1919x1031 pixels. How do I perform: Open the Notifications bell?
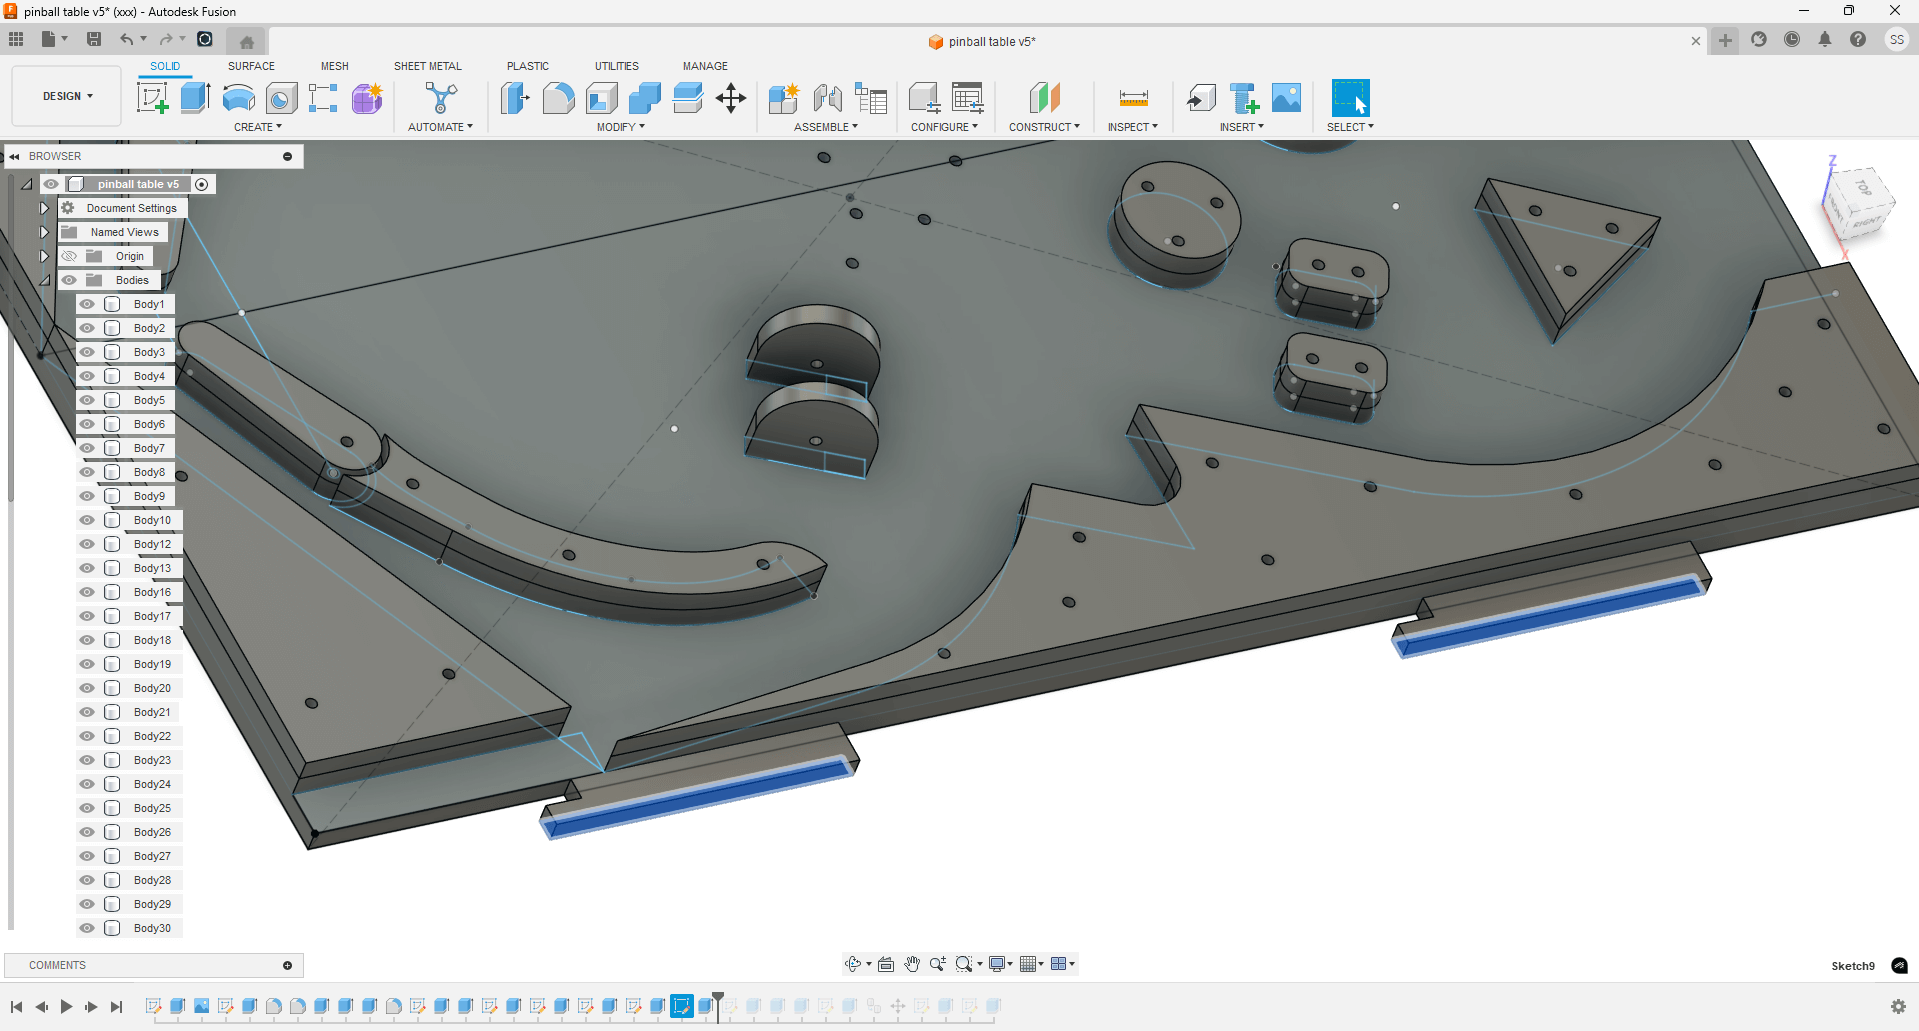click(1825, 40)
